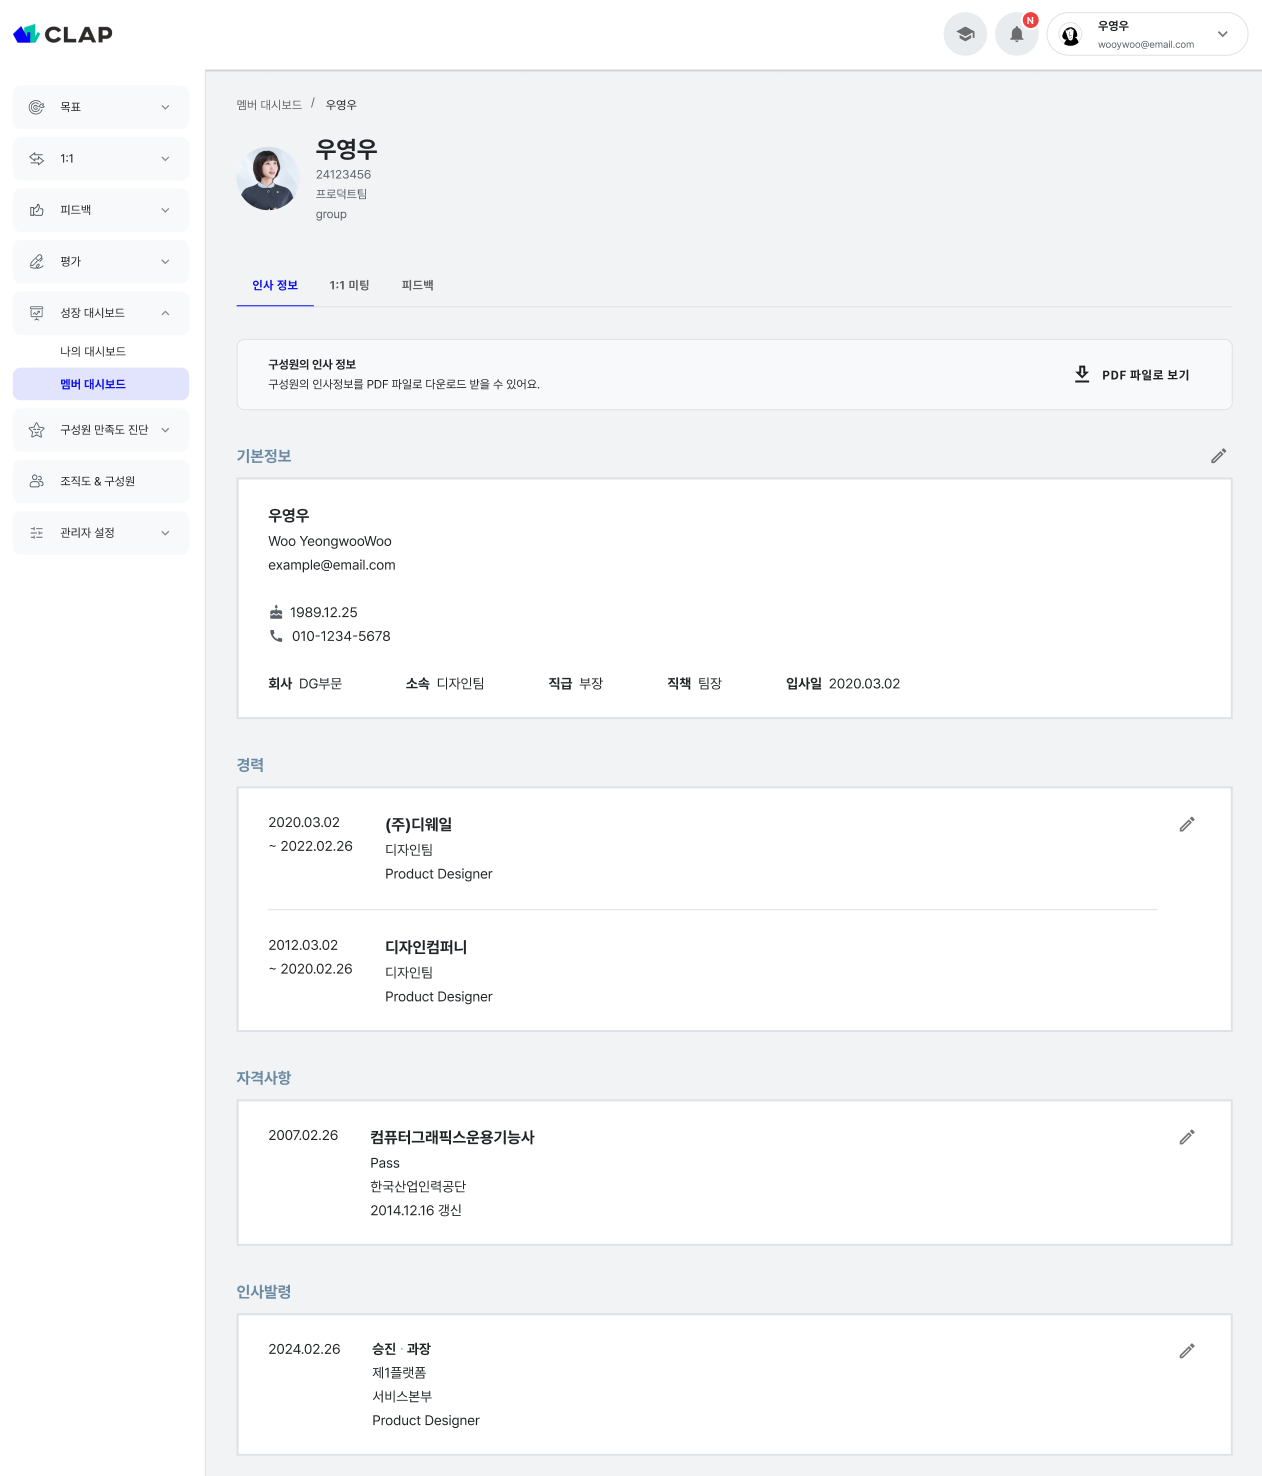The height and width of the screenshot is (1476, 1262).
Task: Open the 피드백 tab on profile
Action: [417, 285]
